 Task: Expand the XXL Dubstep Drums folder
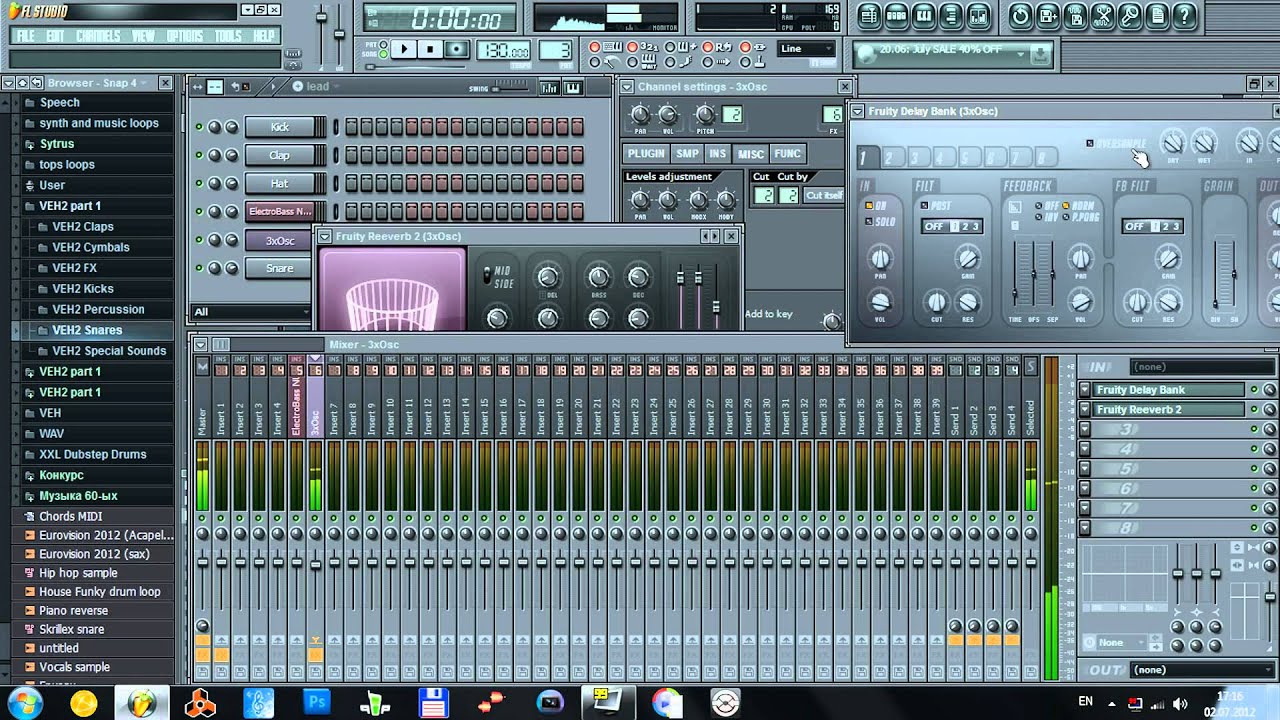coord(92,454)
